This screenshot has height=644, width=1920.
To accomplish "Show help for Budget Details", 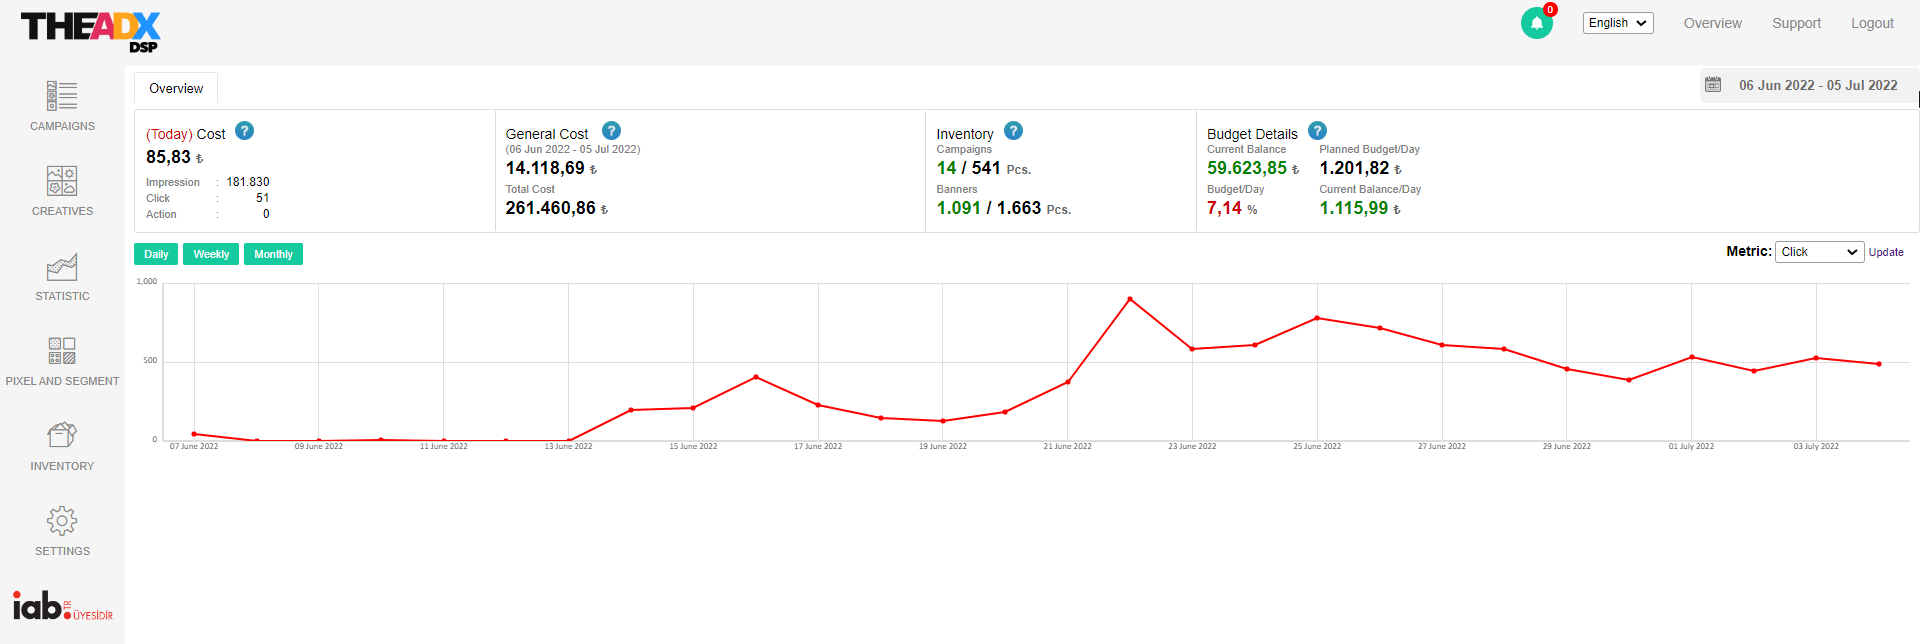I will click(1317, 131).
